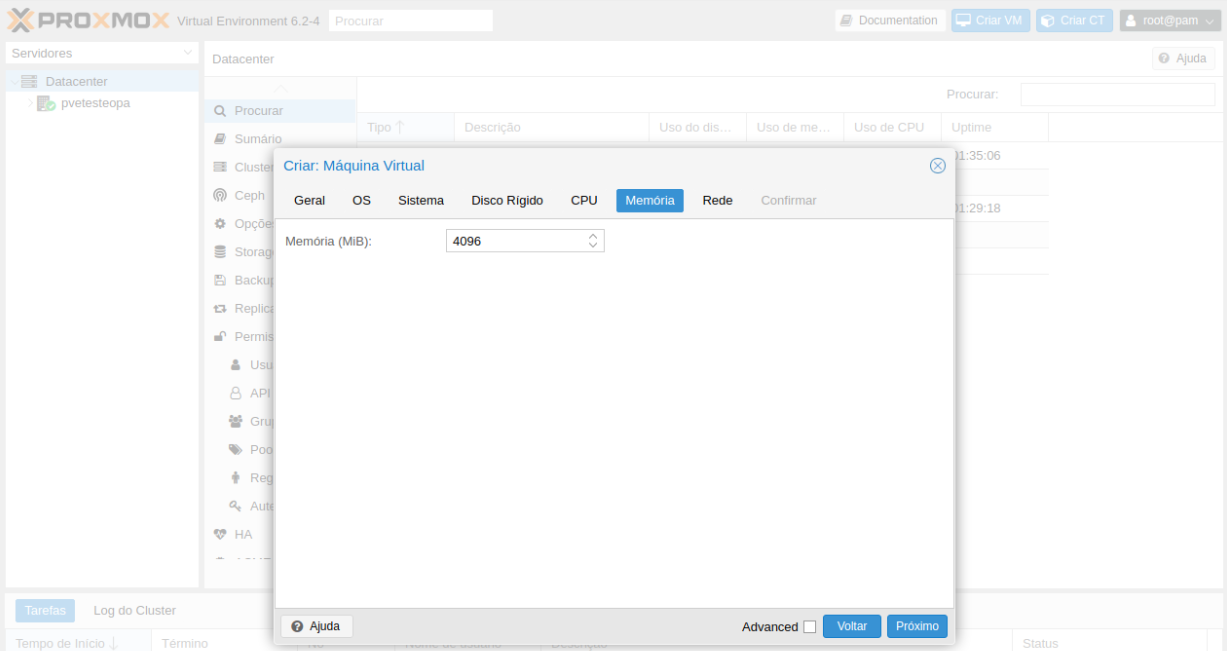Viewport: 1227px width, 651px height.
Task: Decrease memory using the spinner down arrow
Action: tap(593, 246)
